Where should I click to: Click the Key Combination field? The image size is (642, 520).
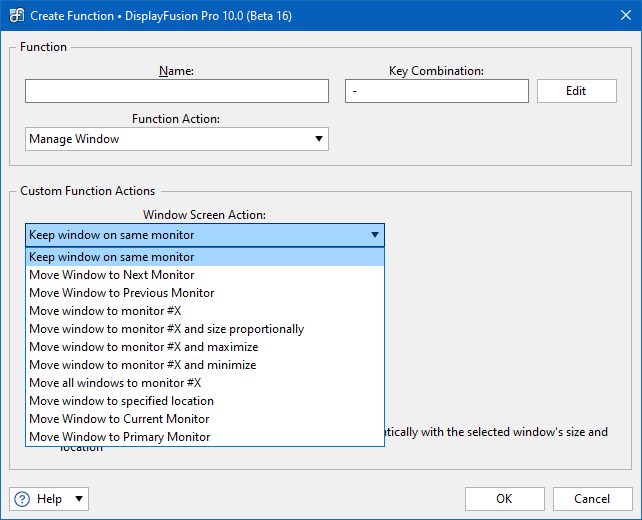click(436, 91)
